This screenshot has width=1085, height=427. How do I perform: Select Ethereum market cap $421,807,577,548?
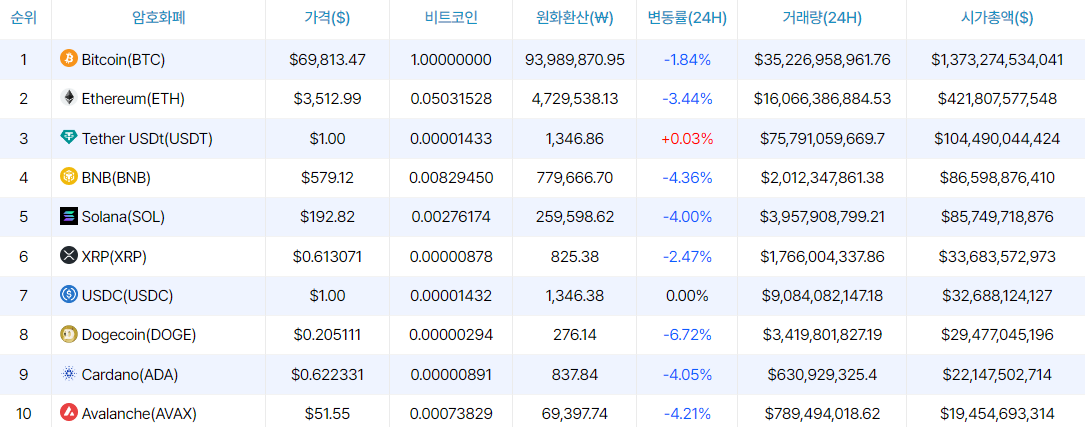click(x=997, y=99)
